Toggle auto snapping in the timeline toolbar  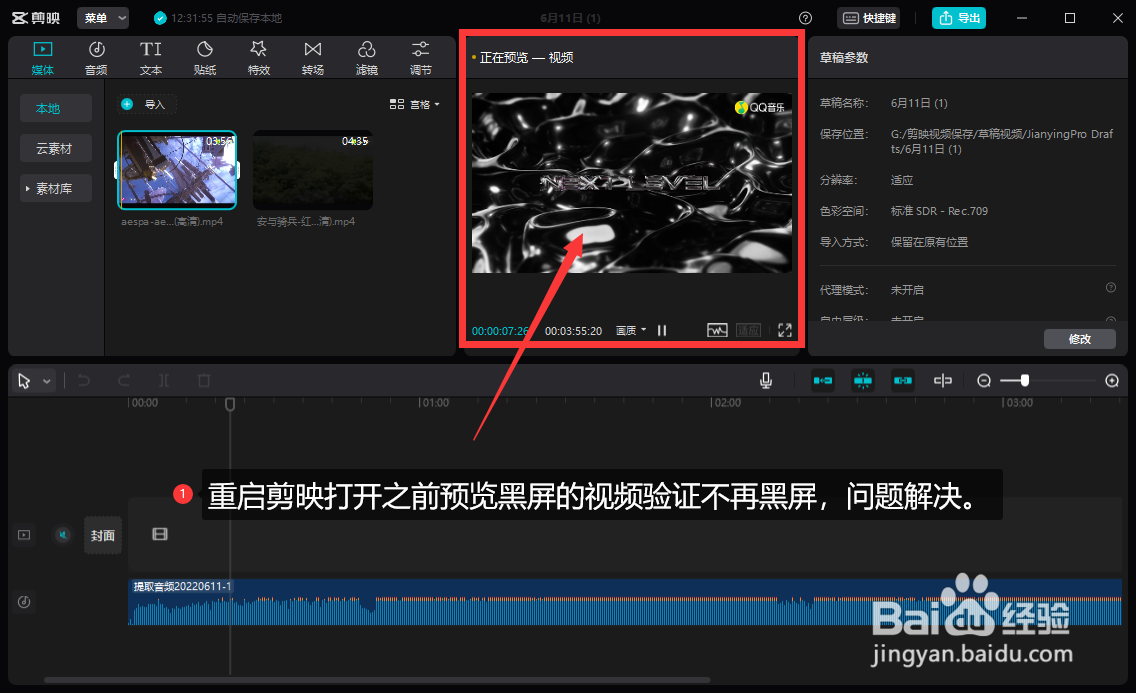click(x=863, y=380)
